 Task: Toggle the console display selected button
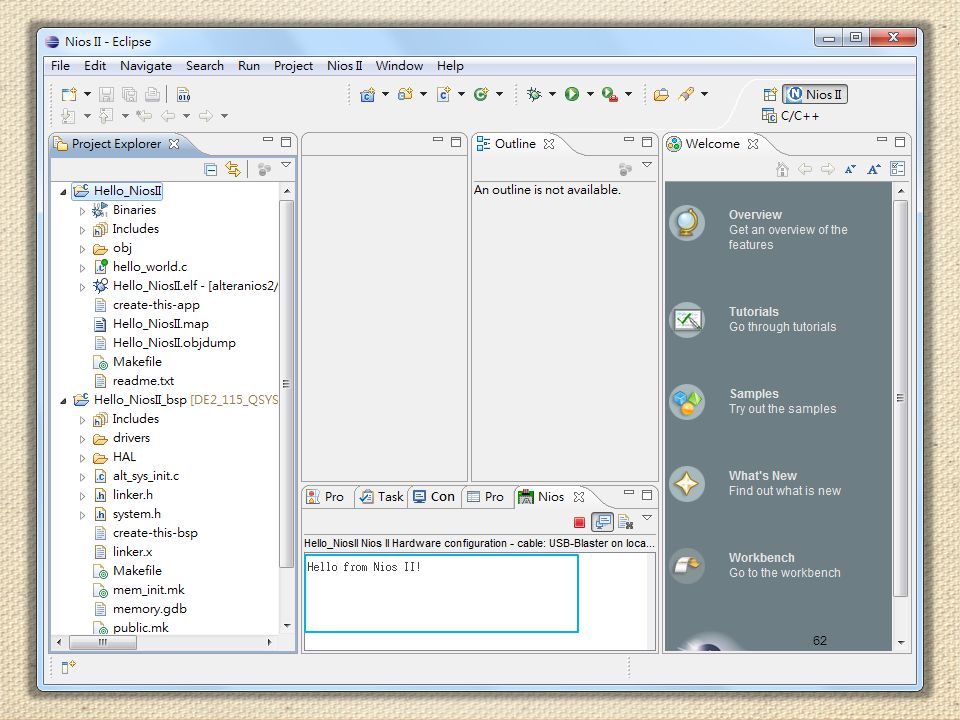coord(602,522)
